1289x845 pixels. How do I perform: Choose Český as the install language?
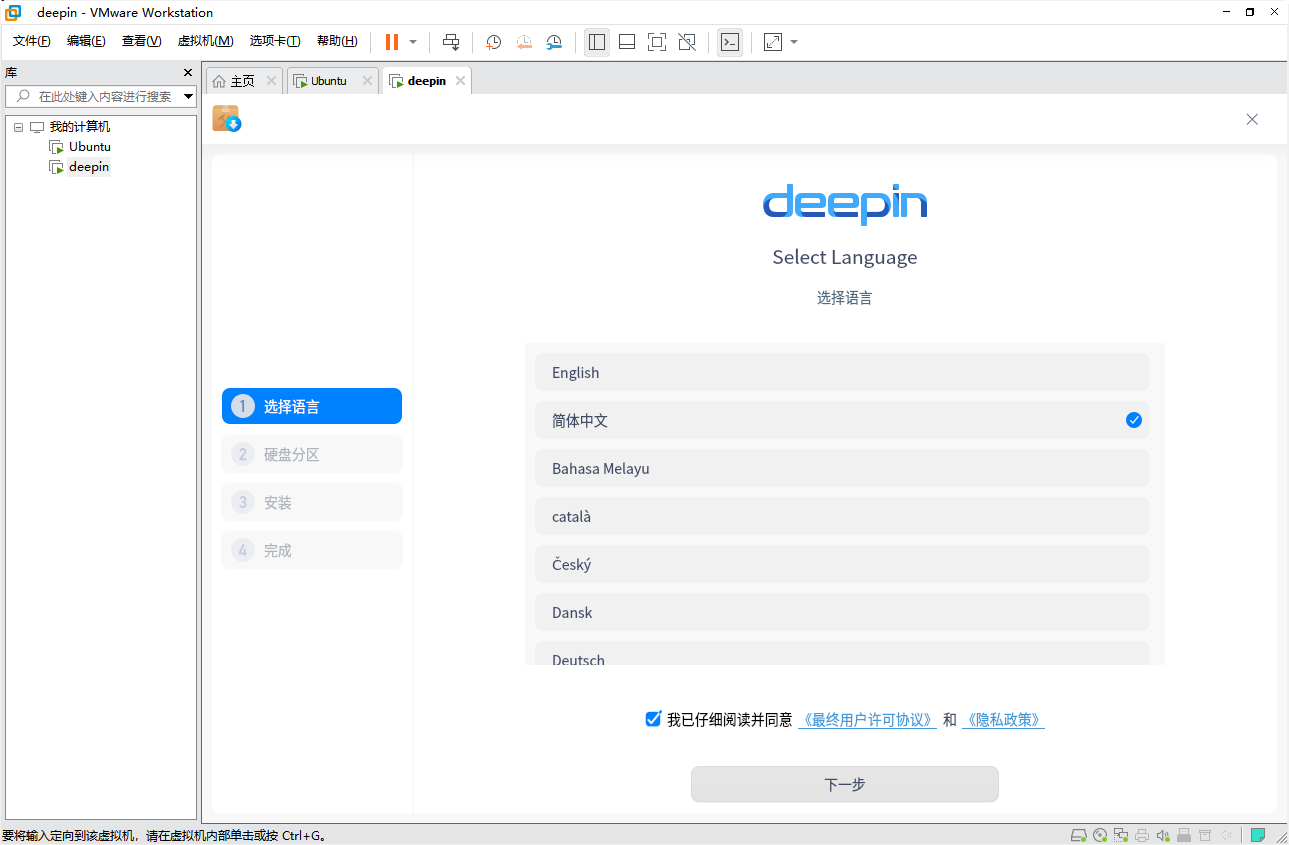842,564
